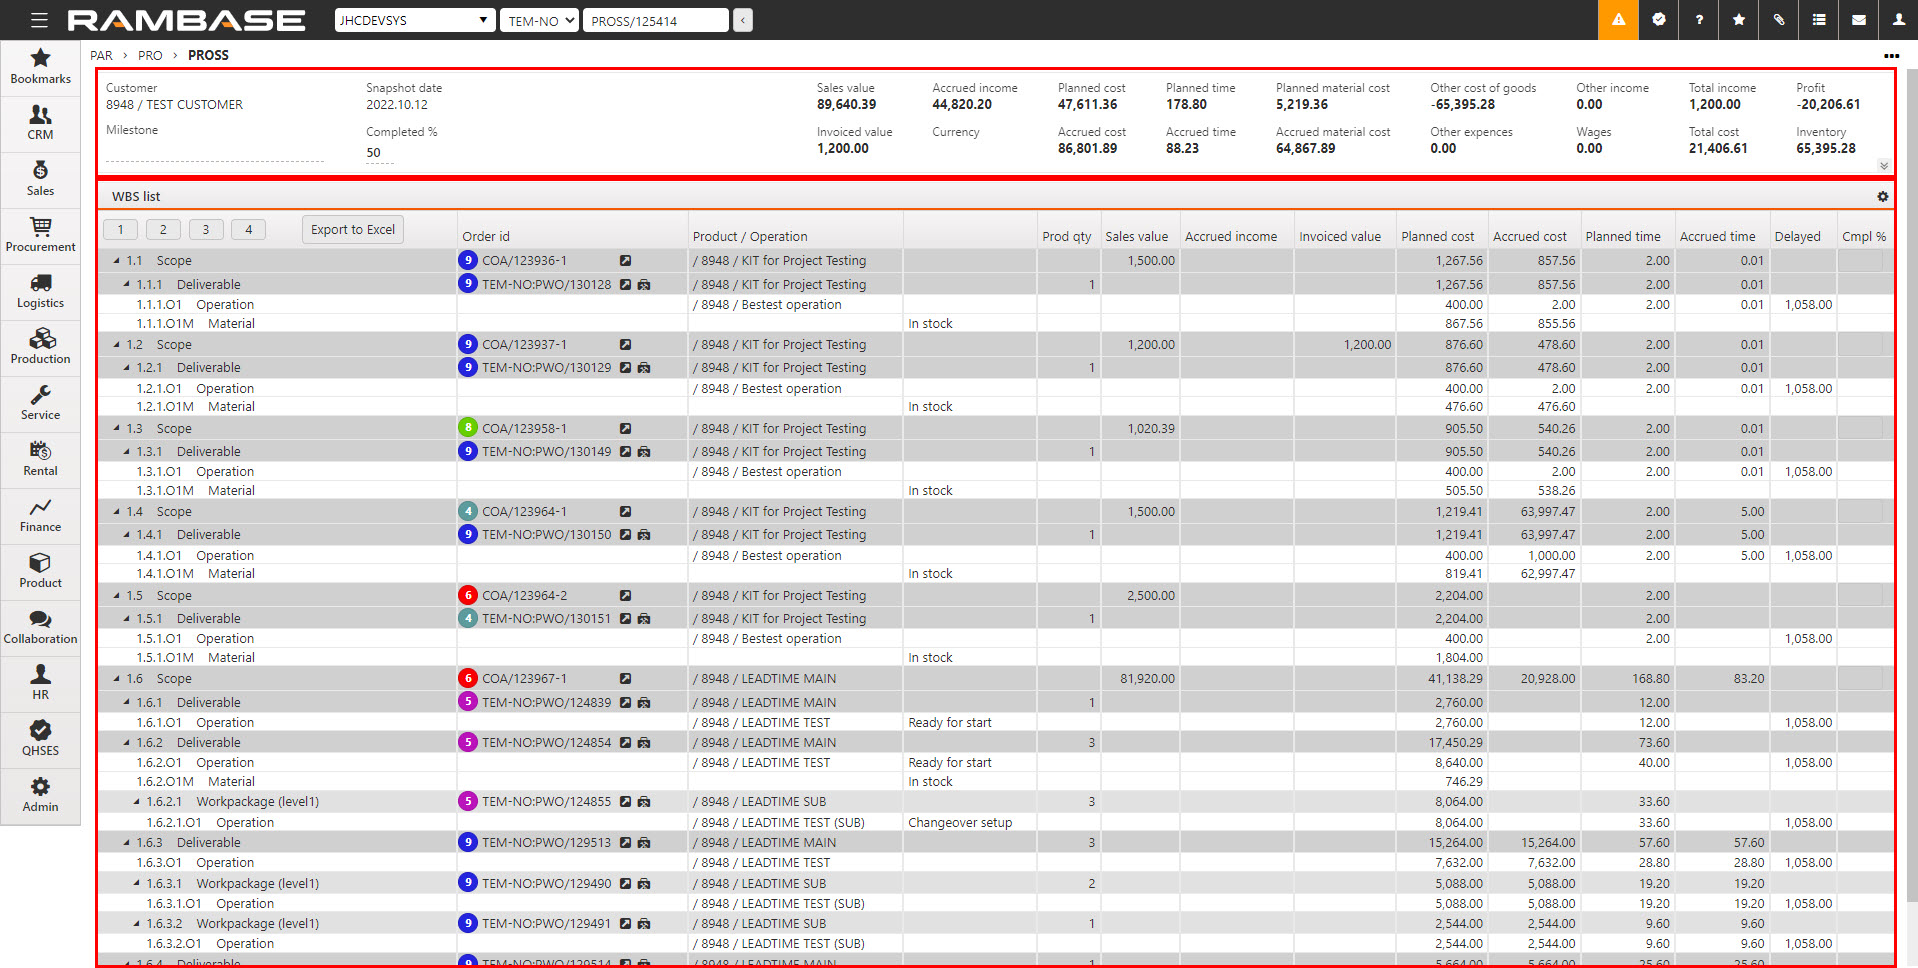Click the Completed % value field

point(378,153)
